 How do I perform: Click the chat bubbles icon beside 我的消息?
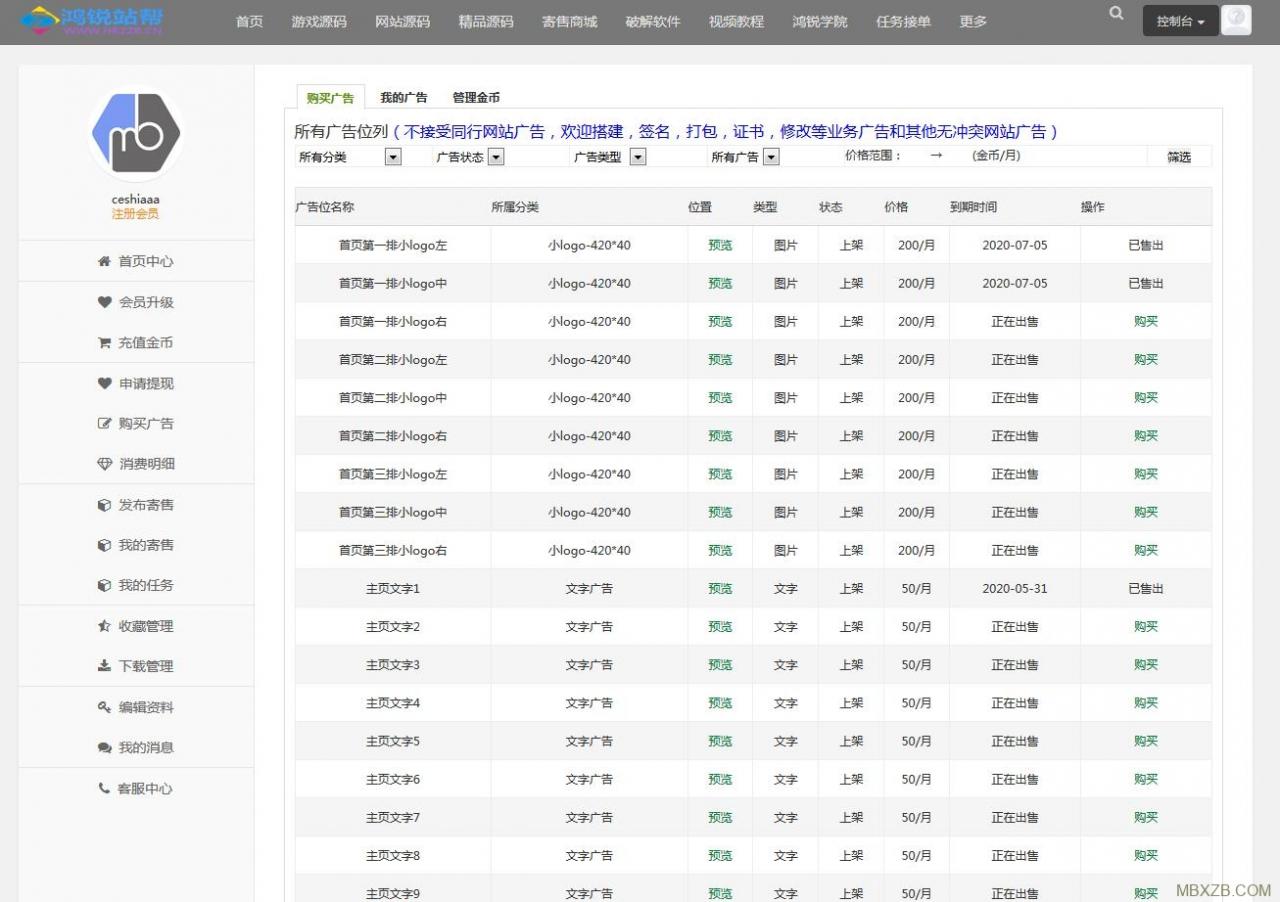[x=104, y=747]
